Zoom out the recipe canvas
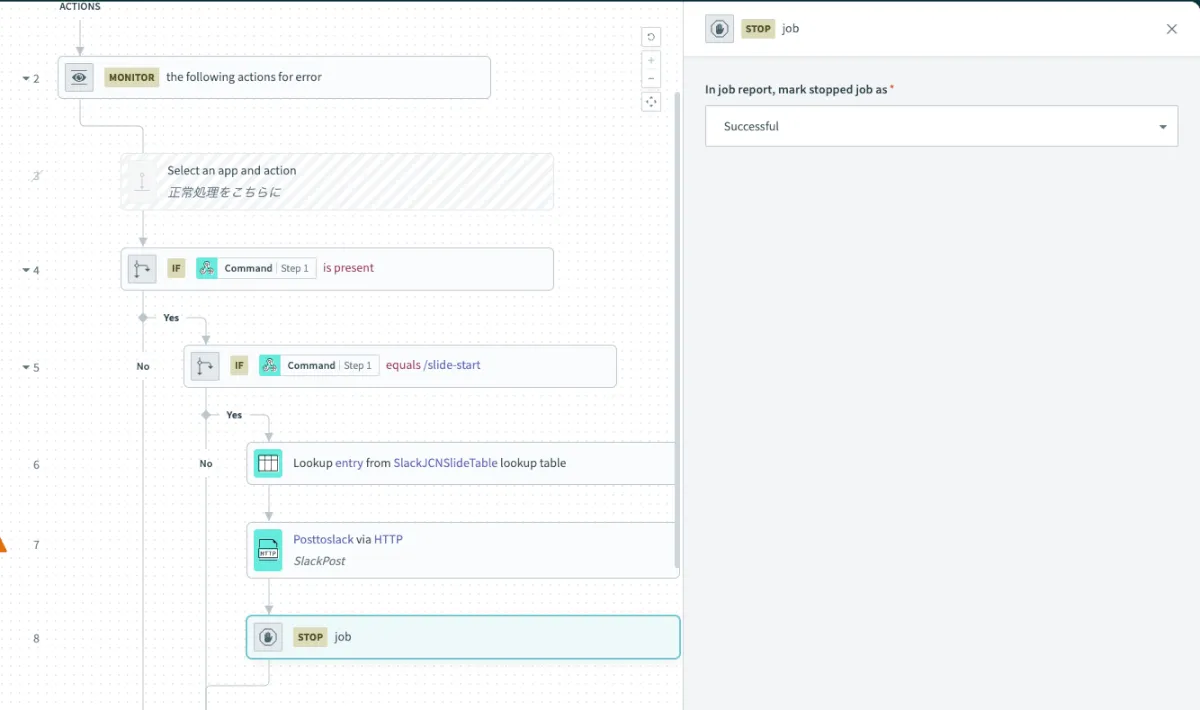Screen dimensions: 1200x710 [651, 79]
